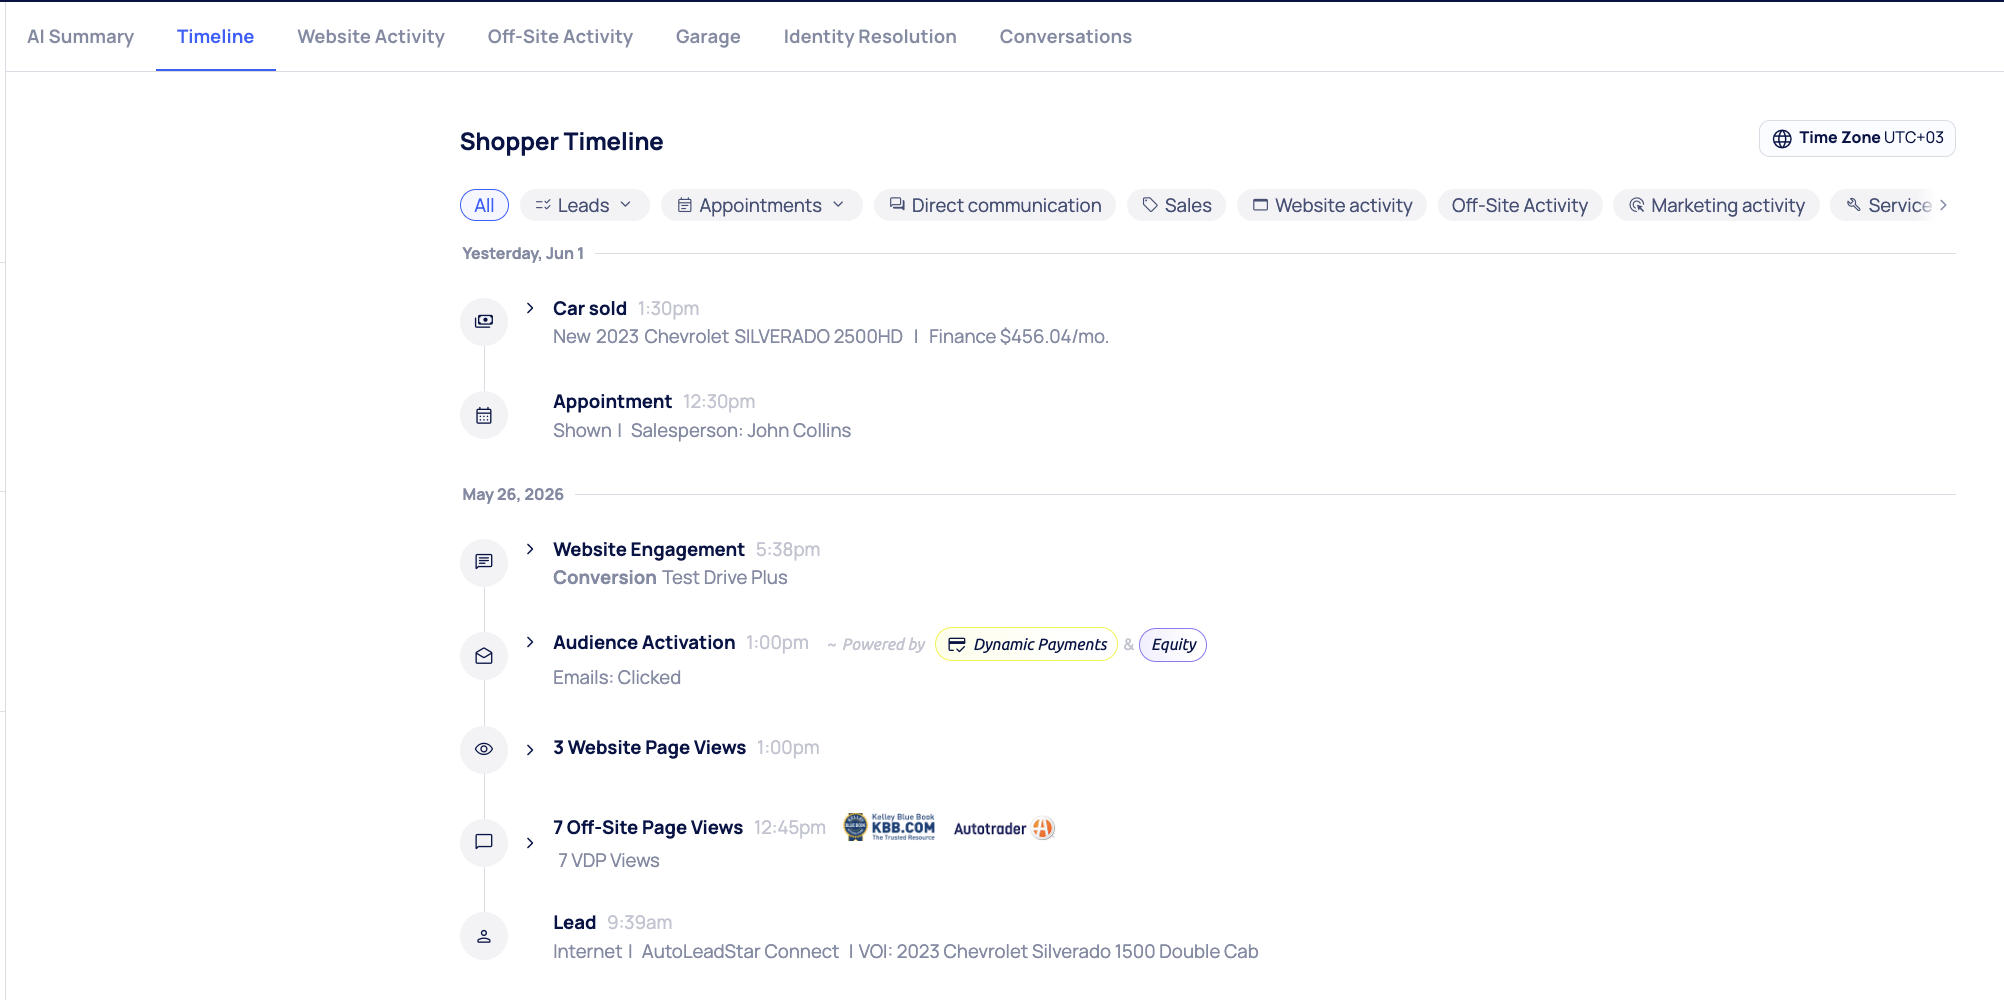
Task: Click the eye icon for Website Page Views
Action: tap(484, 749)
